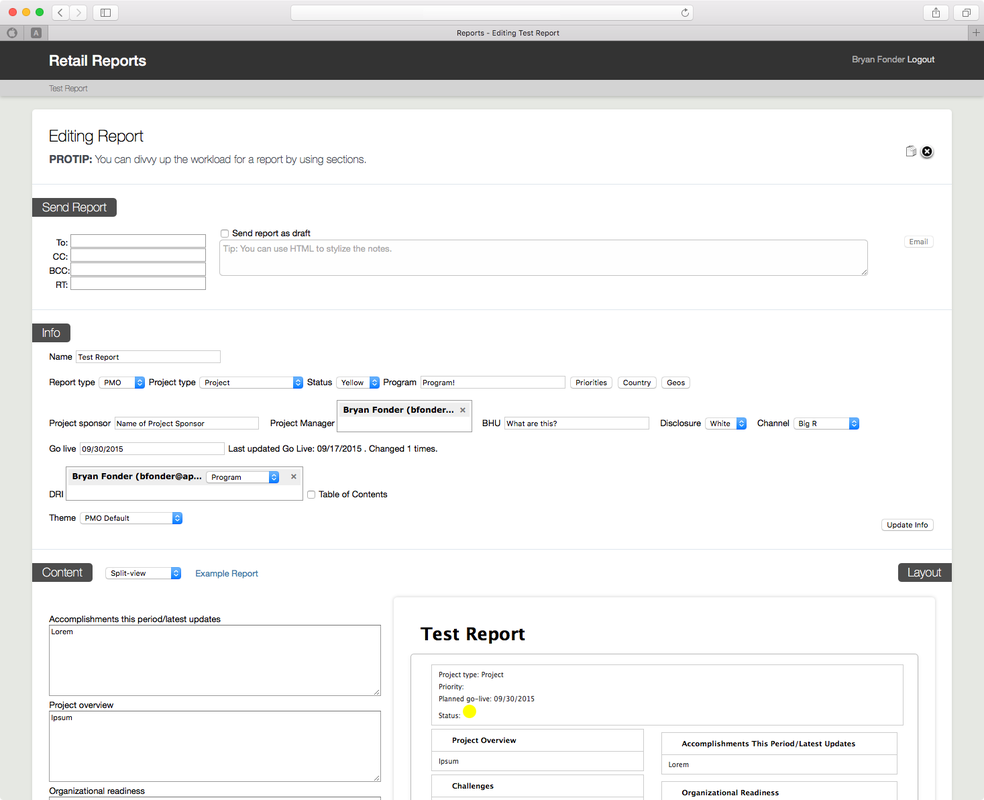Open the Channel dropdown set to Big R
The image size is (984, 800).
[826, 424]
